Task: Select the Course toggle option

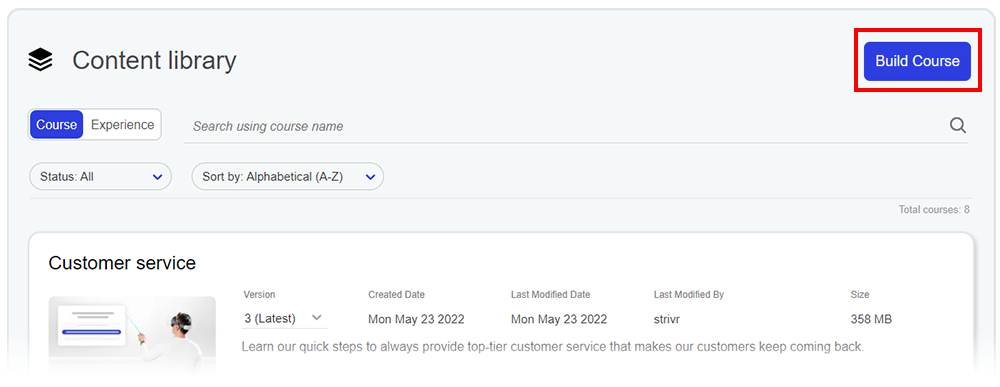Action: (x=56, y=124)
